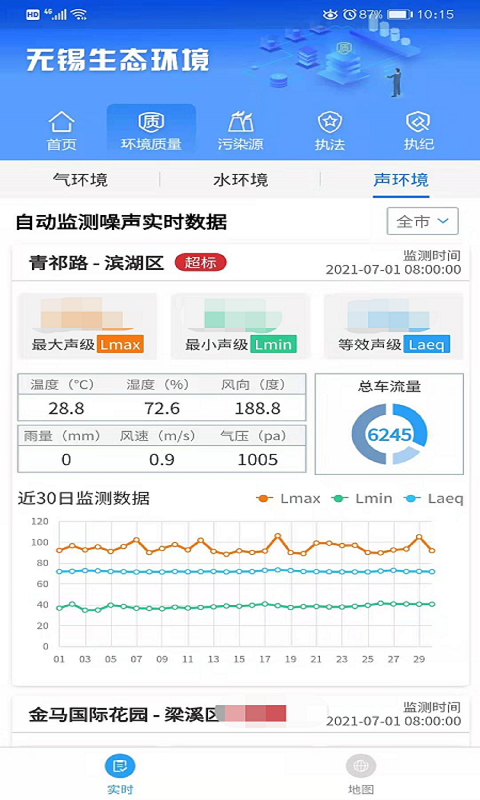Tap the wind direction value 188.8

tap(258, 409)
